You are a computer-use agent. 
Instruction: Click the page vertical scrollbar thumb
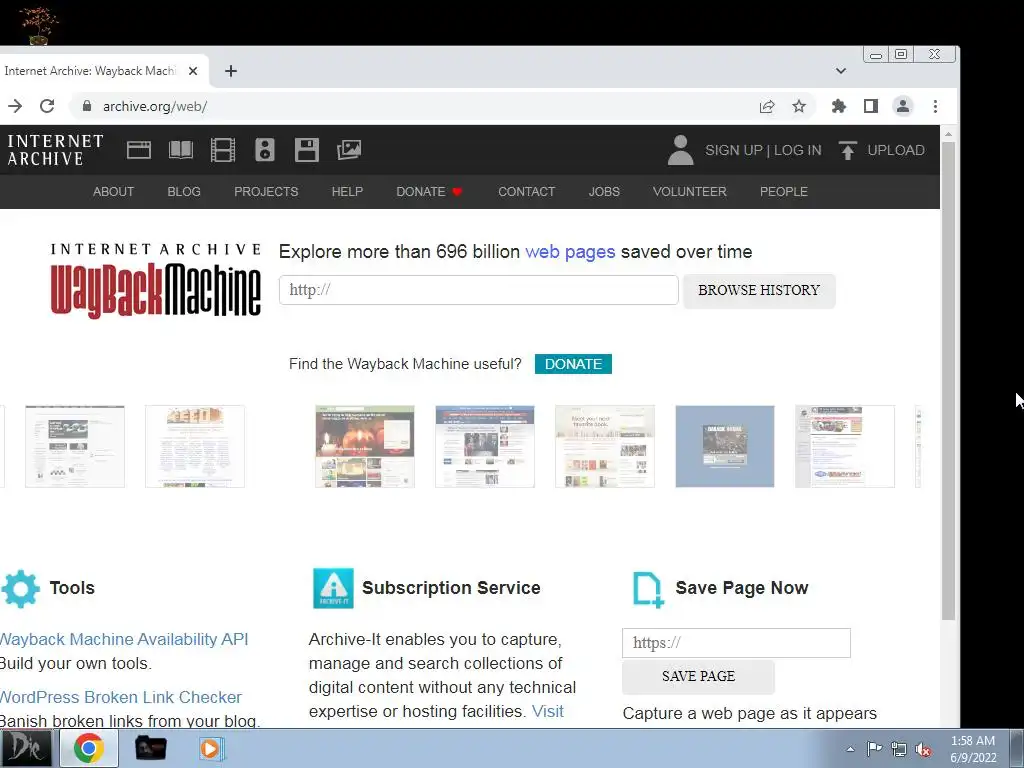click(x=948, y=380)
